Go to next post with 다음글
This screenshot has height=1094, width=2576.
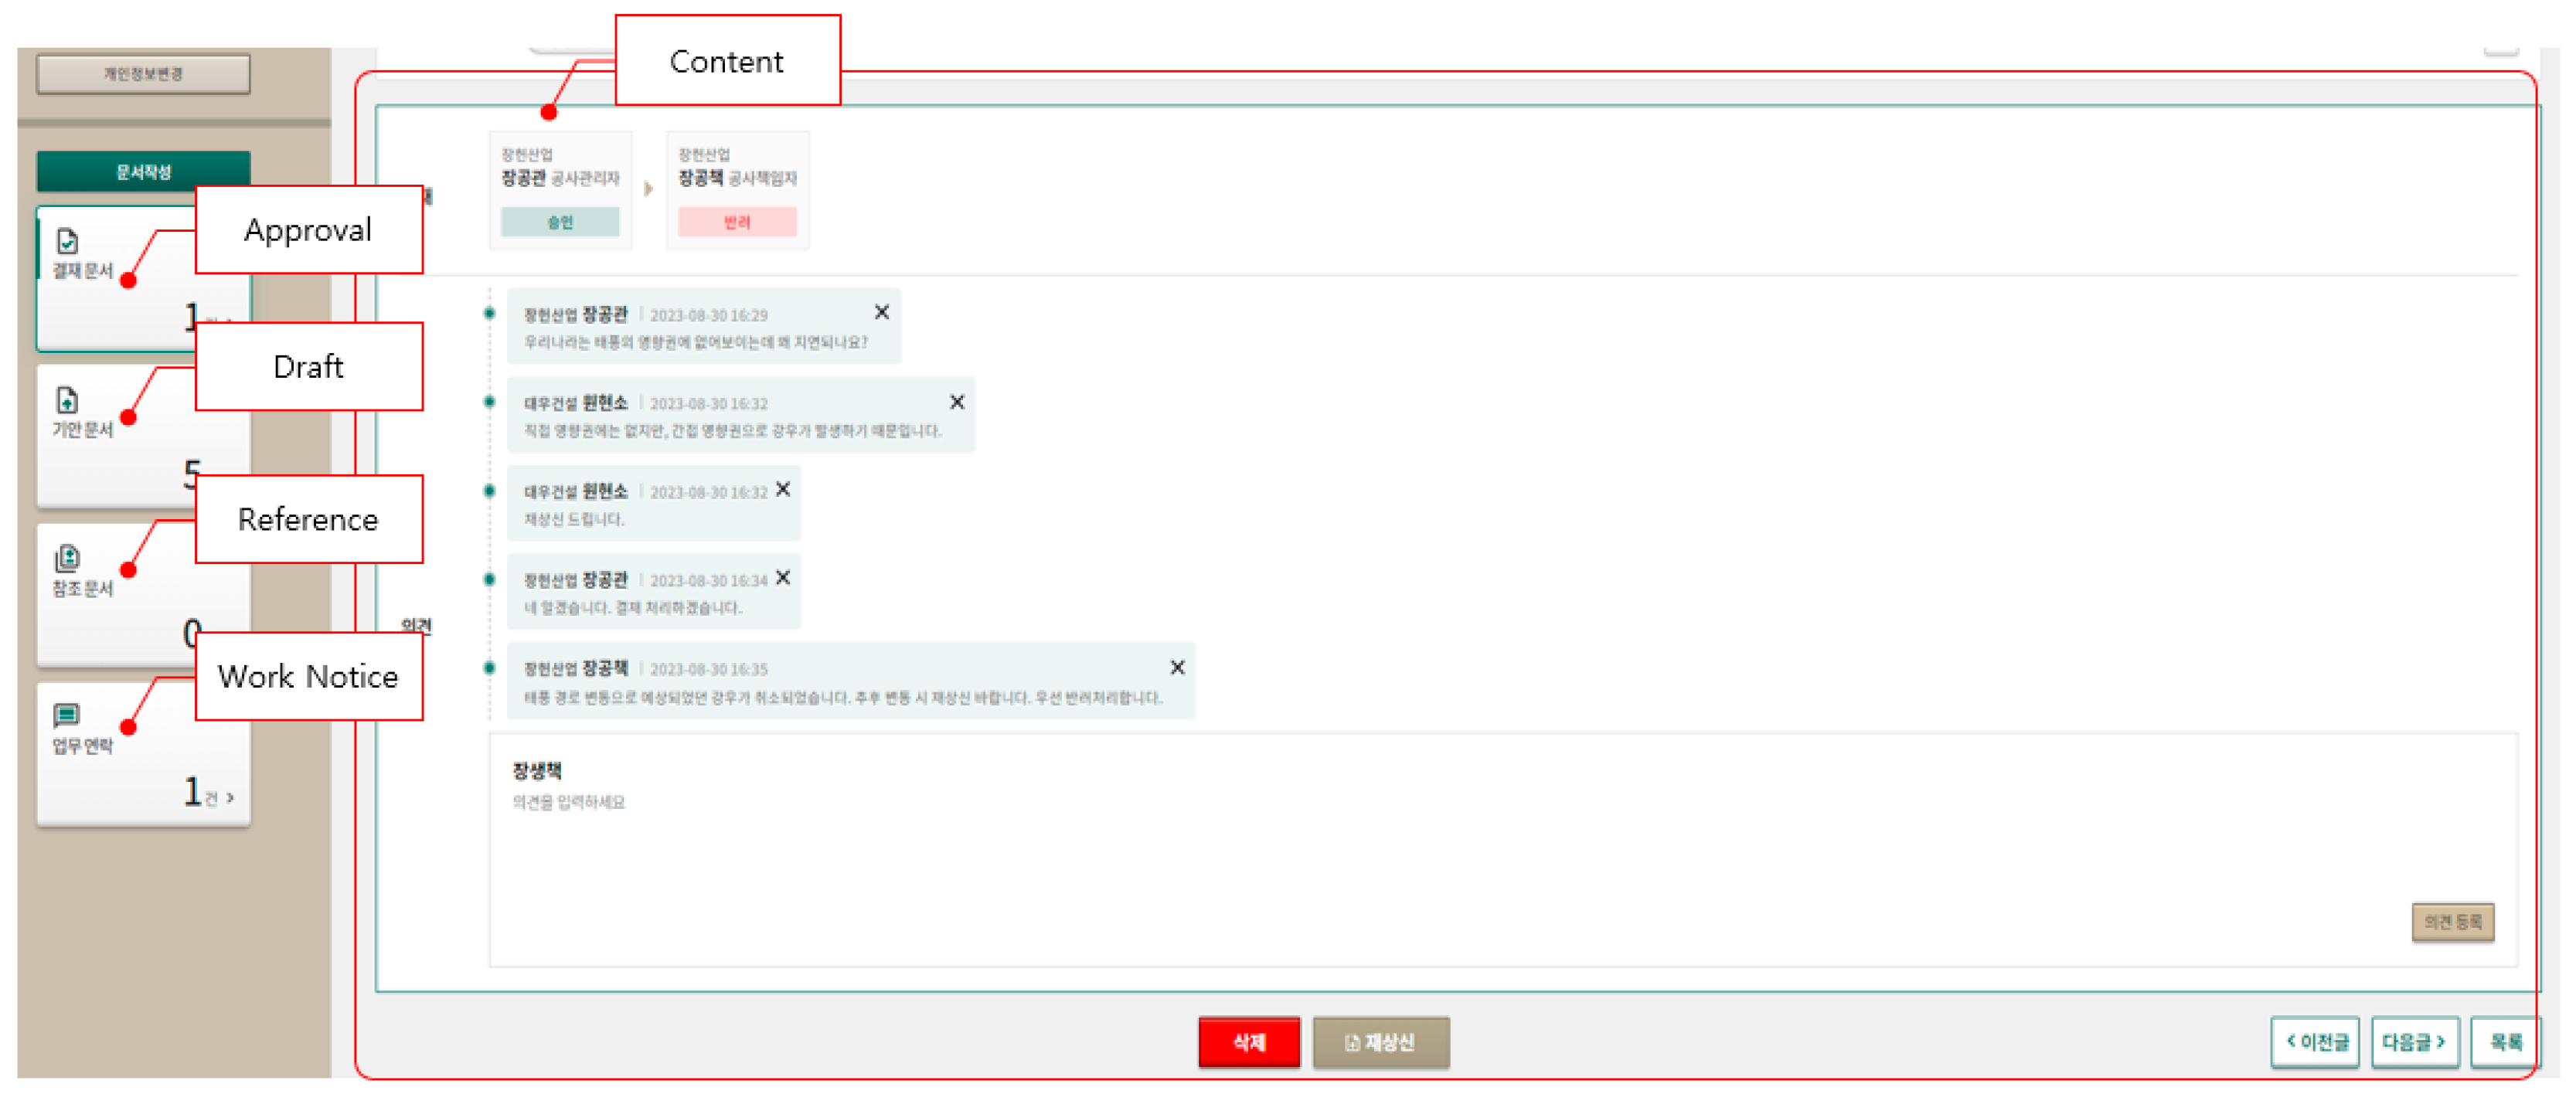pos(2414,1042)
